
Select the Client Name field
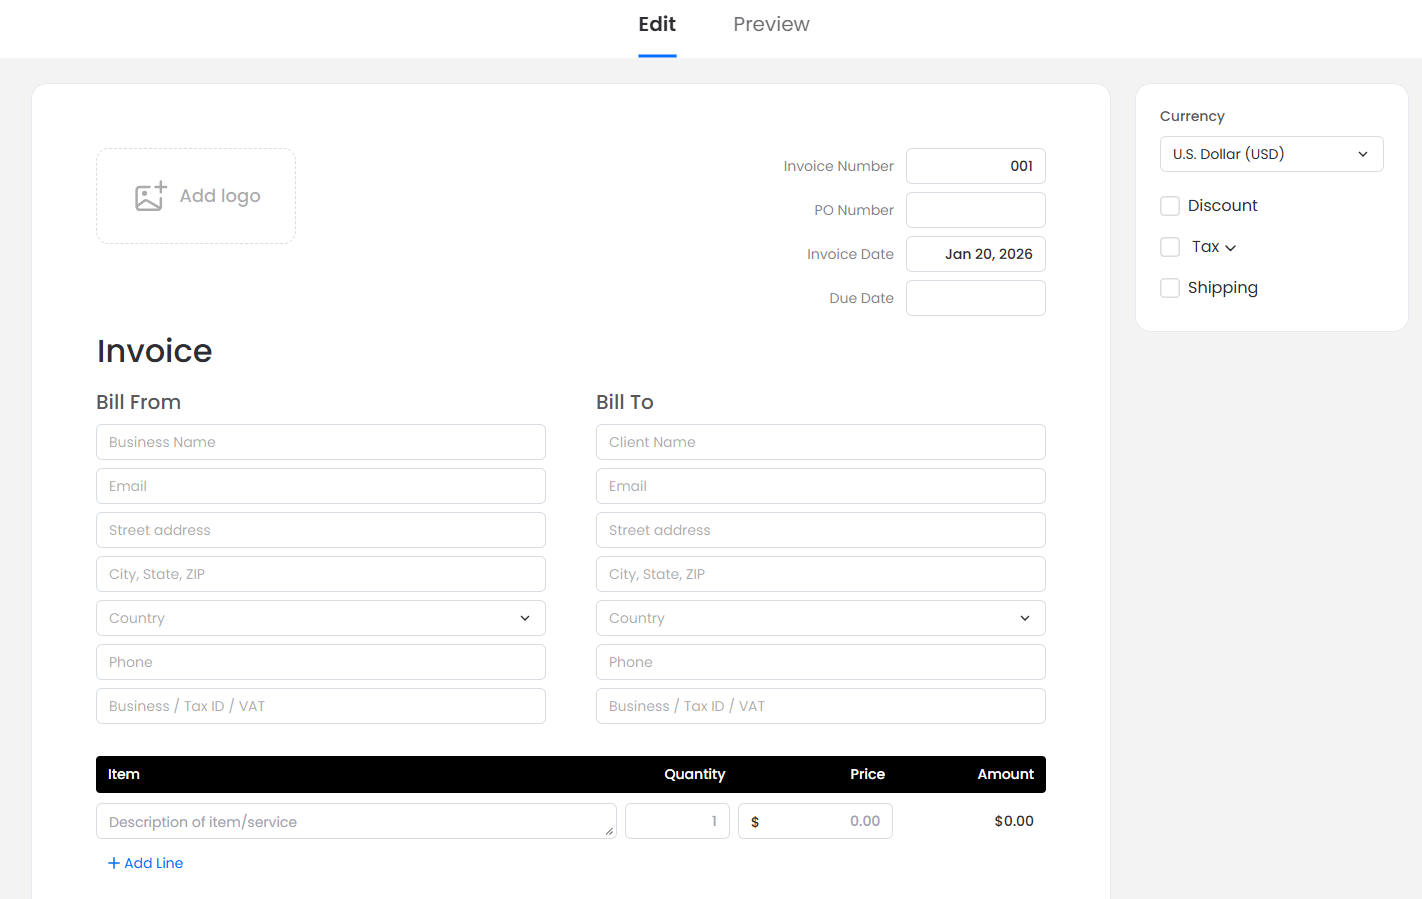(x=820, y=442)
